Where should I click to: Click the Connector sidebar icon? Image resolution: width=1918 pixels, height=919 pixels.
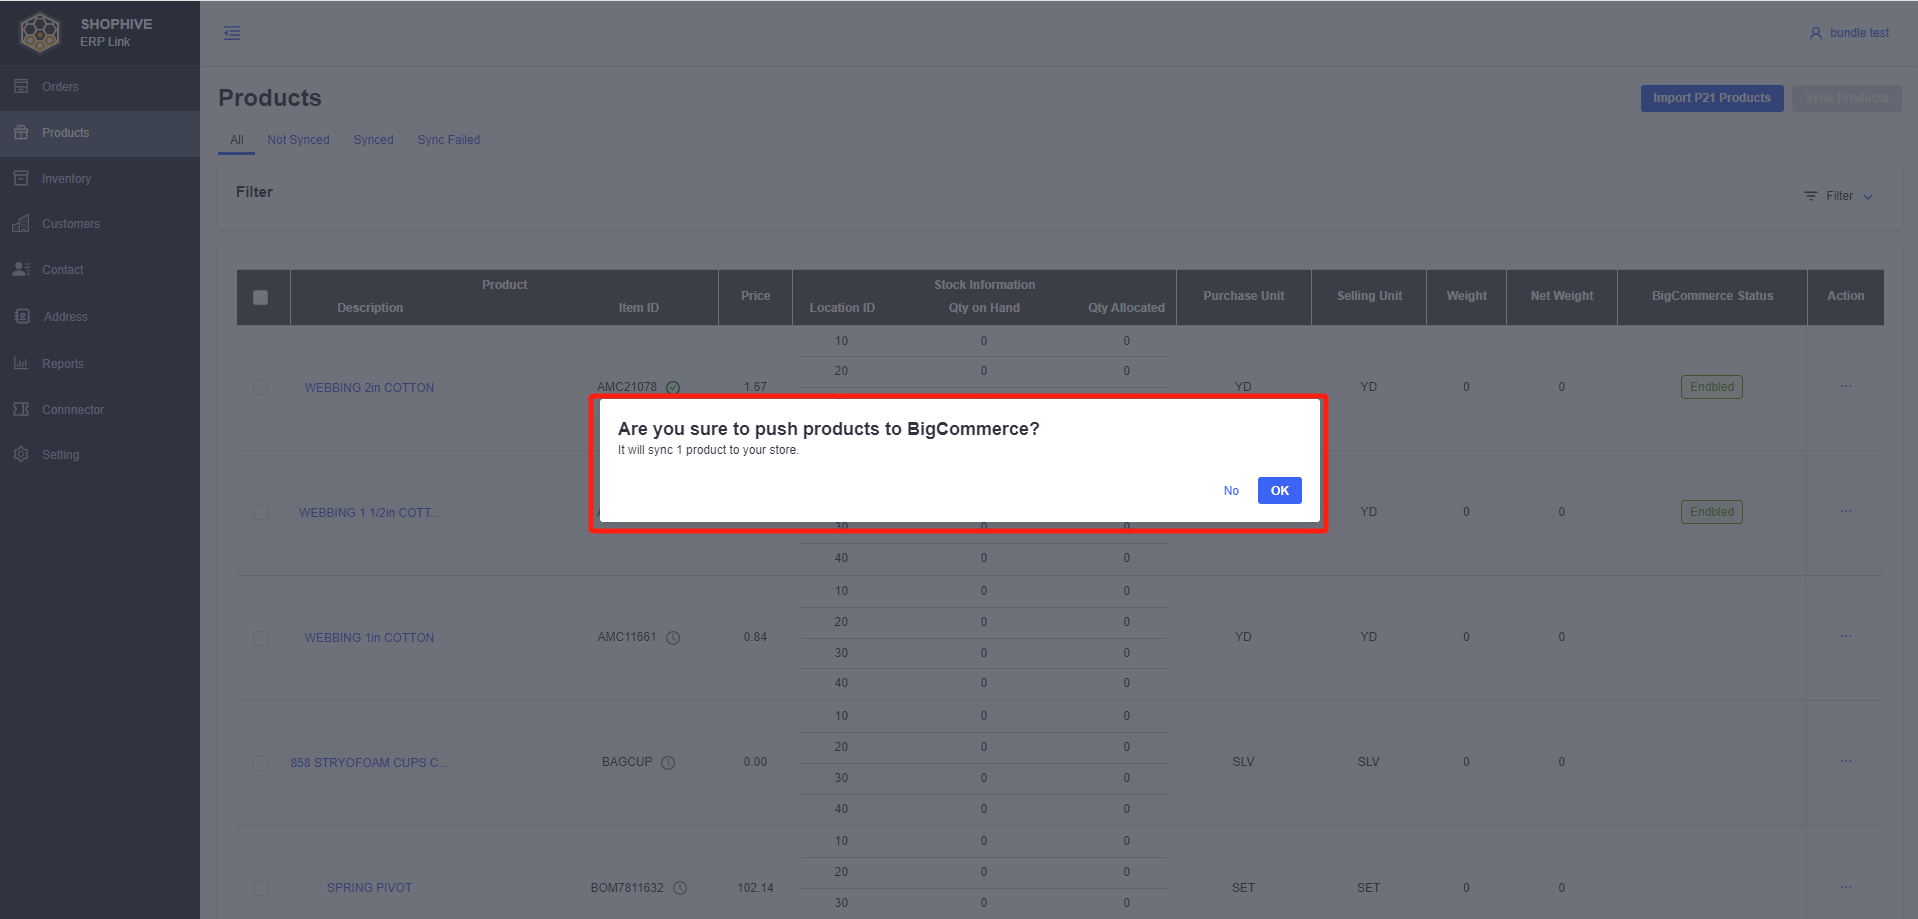tap(21, 409)
